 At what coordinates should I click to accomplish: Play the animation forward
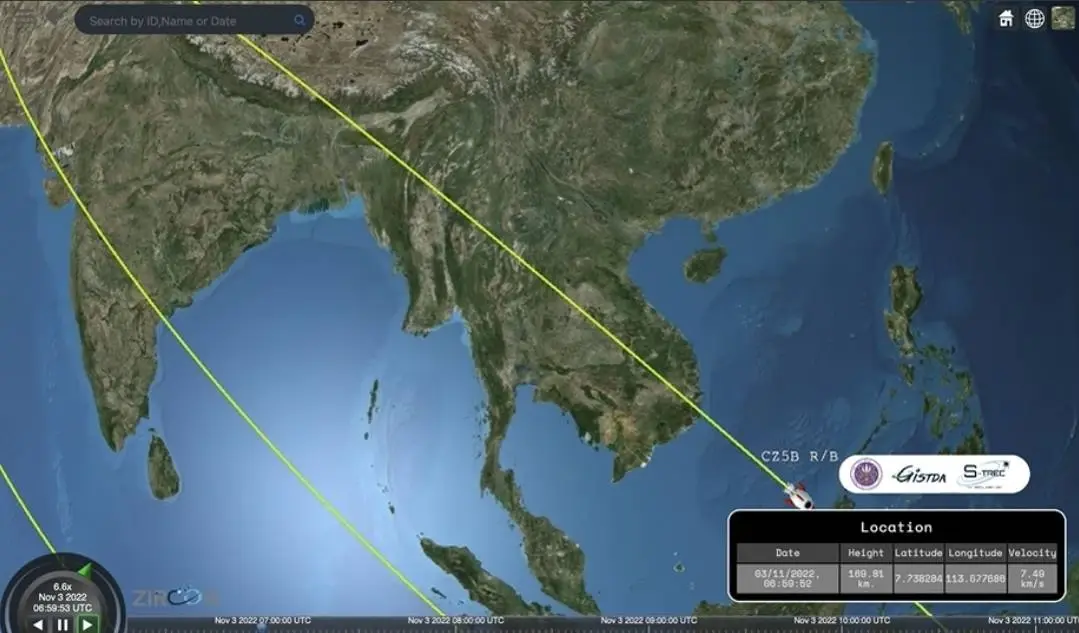point(87,625)
